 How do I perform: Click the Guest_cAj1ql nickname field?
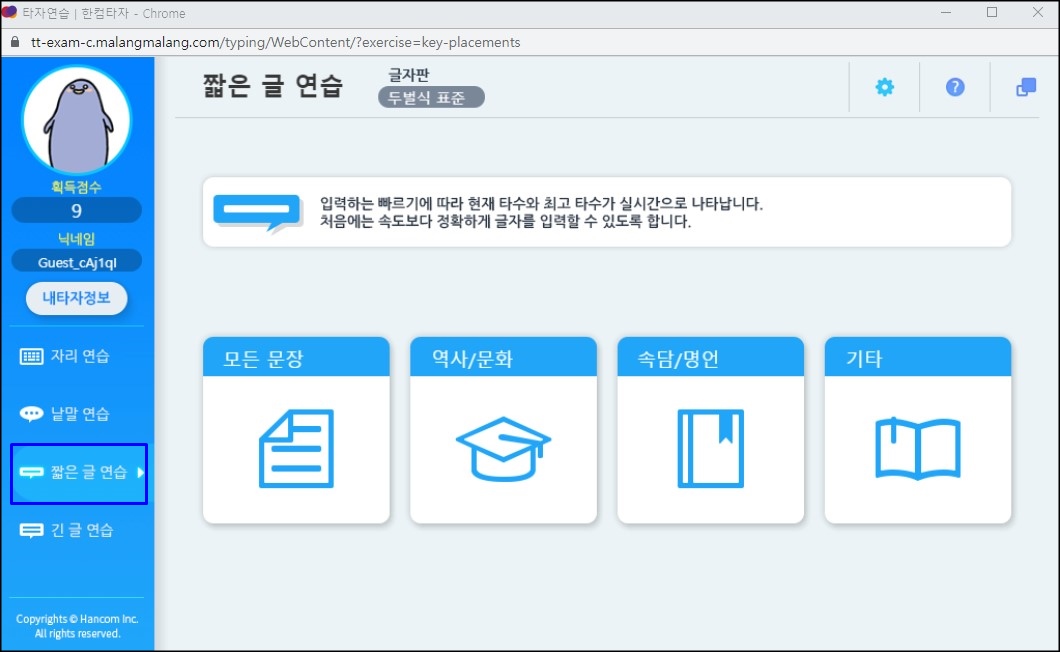pos(76,262)
